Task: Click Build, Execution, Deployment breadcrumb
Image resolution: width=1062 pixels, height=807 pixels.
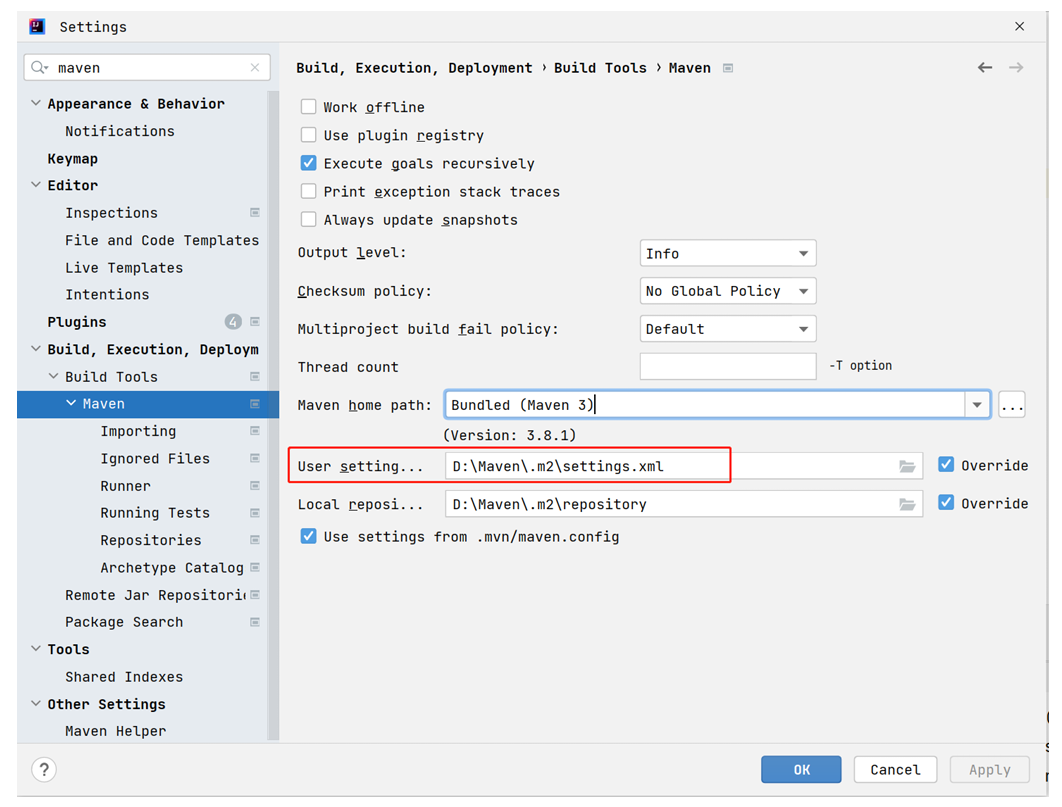Action: click(414, 68)
